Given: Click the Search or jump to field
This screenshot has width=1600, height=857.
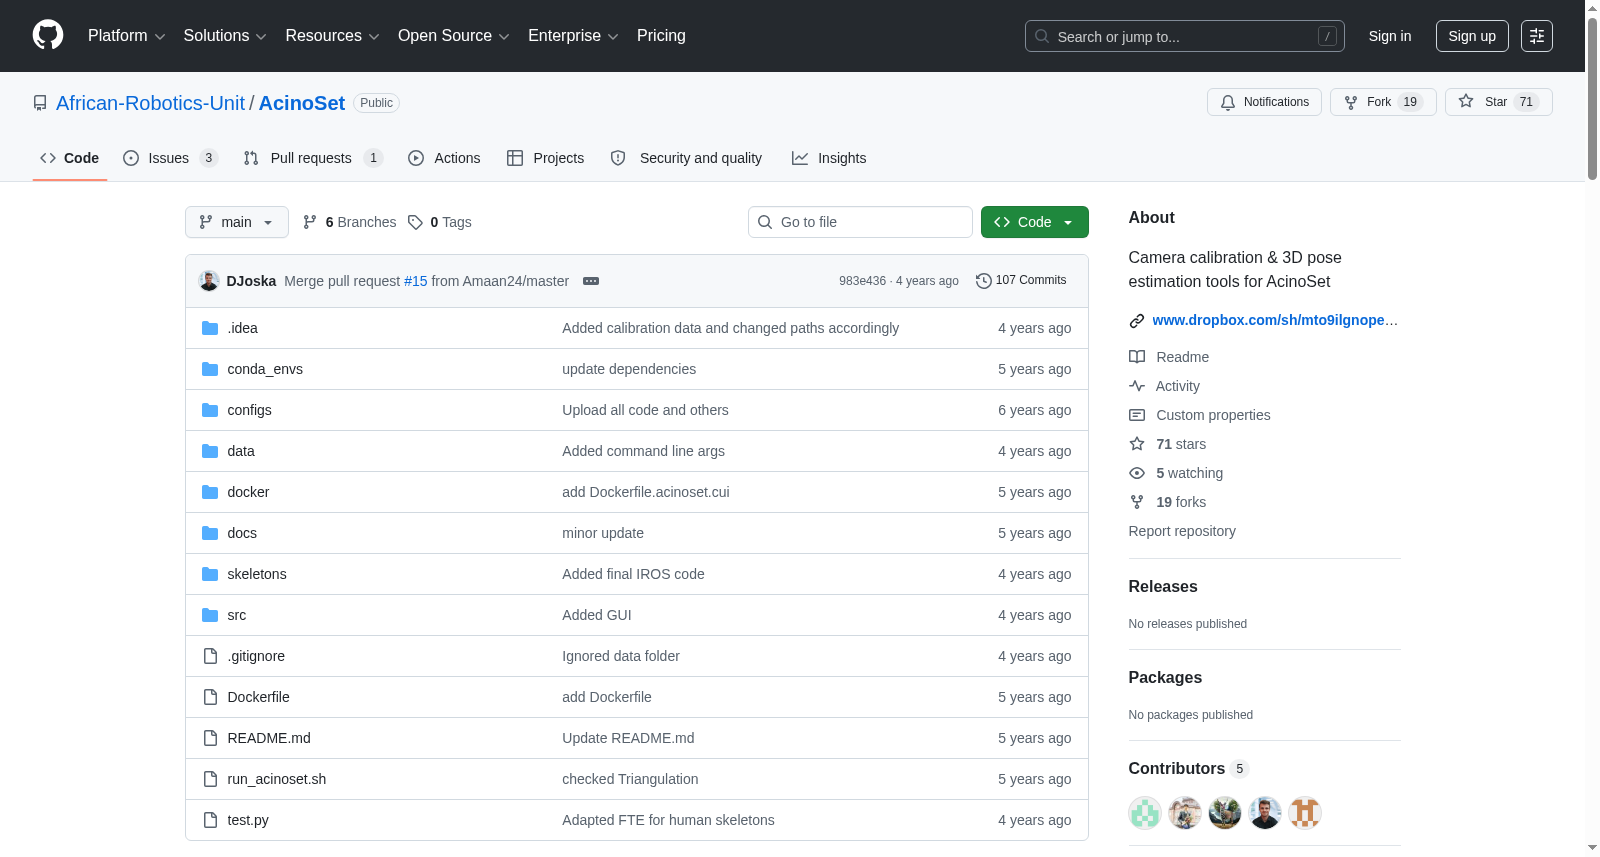Looking at the screenshot, I should [x=1185, y=36].
